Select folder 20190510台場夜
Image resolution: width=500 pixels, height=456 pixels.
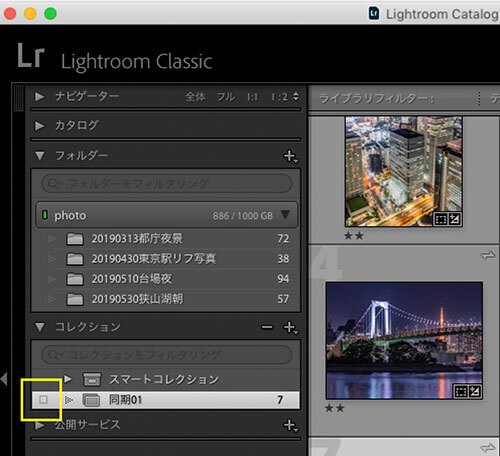click(x=167, y=279)
